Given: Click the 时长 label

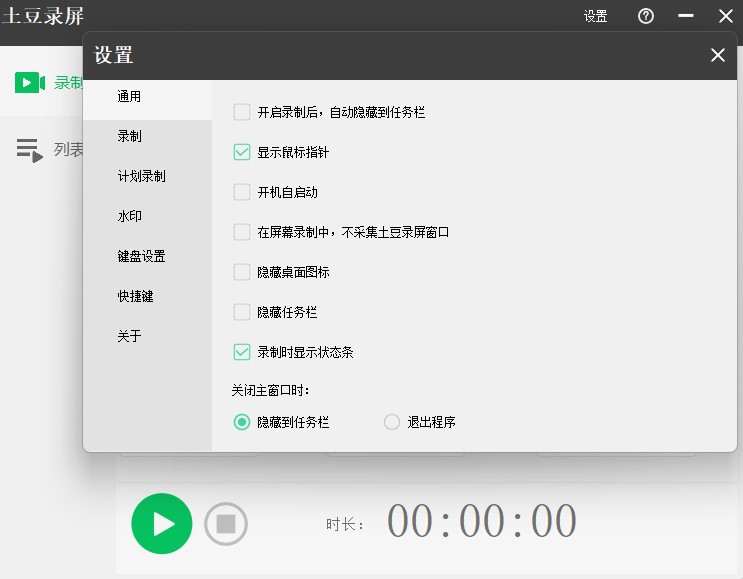Looking at the screenshot, I should pos(344,525).
